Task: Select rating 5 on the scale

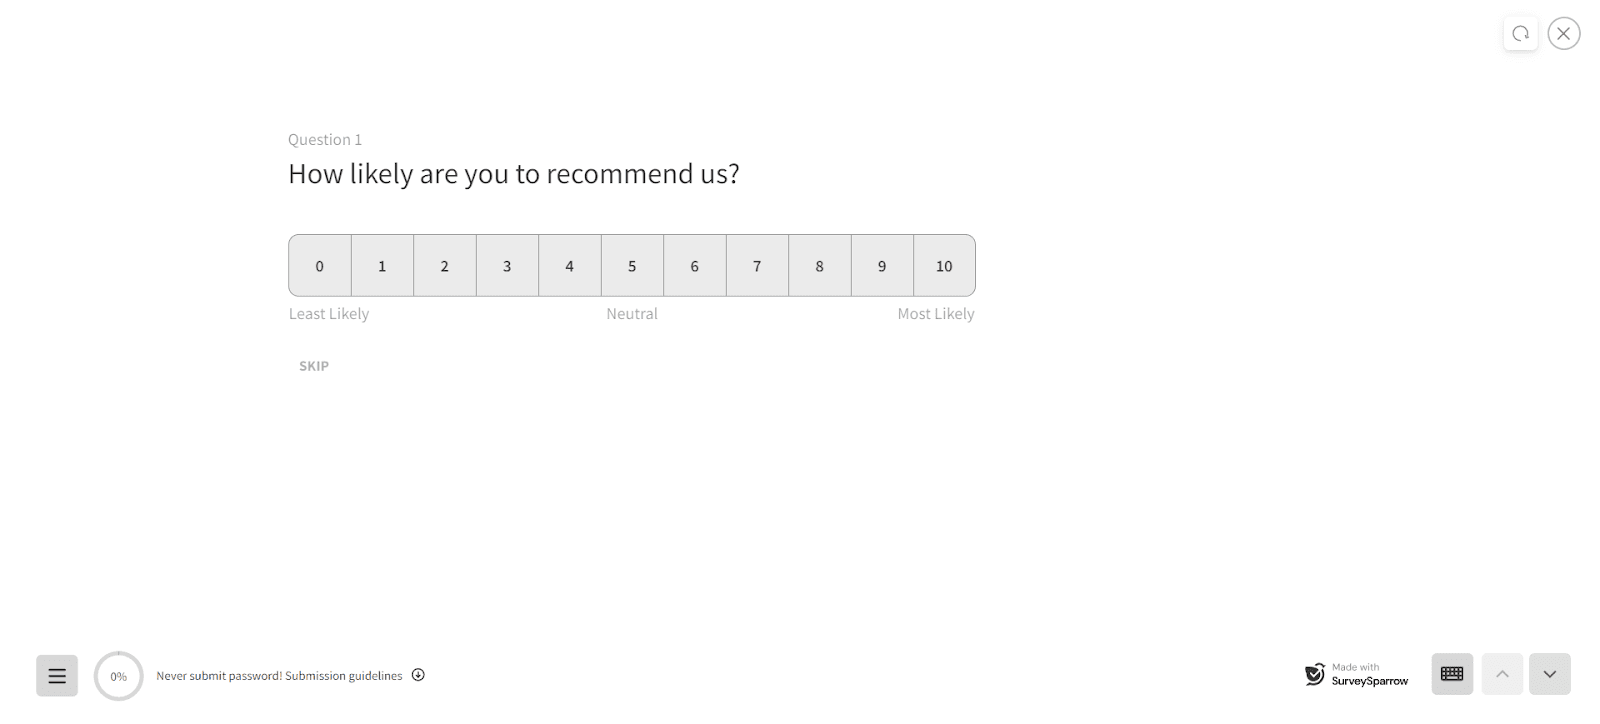Action: (632, 266)
